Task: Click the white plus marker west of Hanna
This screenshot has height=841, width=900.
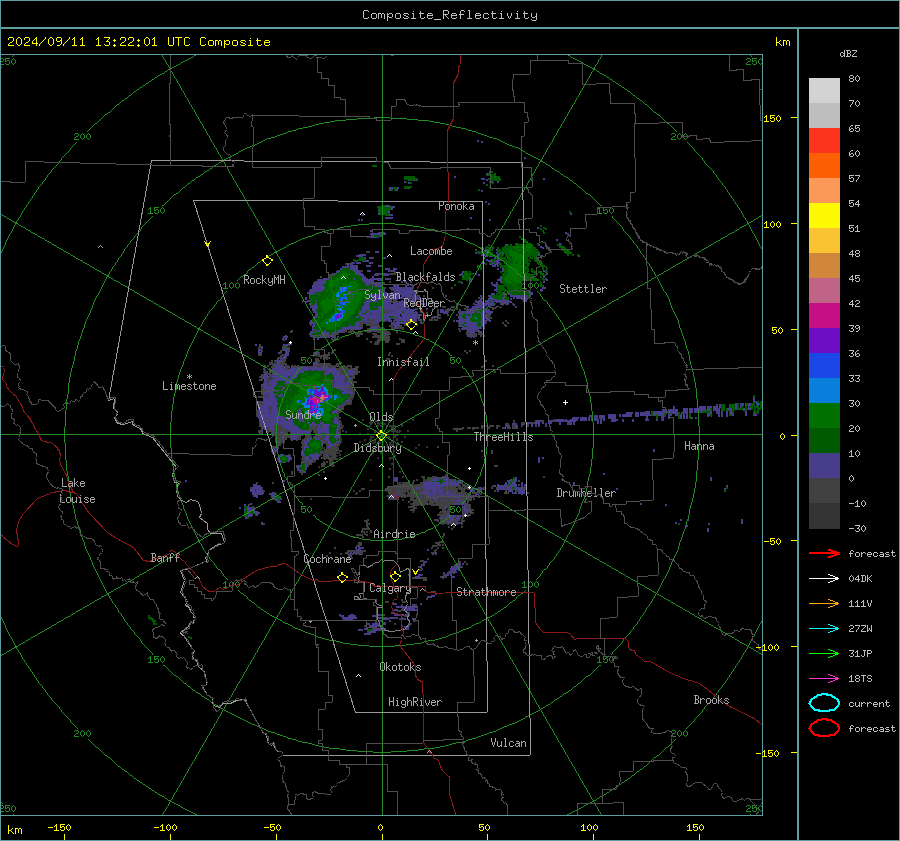Action: tap(565, 402)
